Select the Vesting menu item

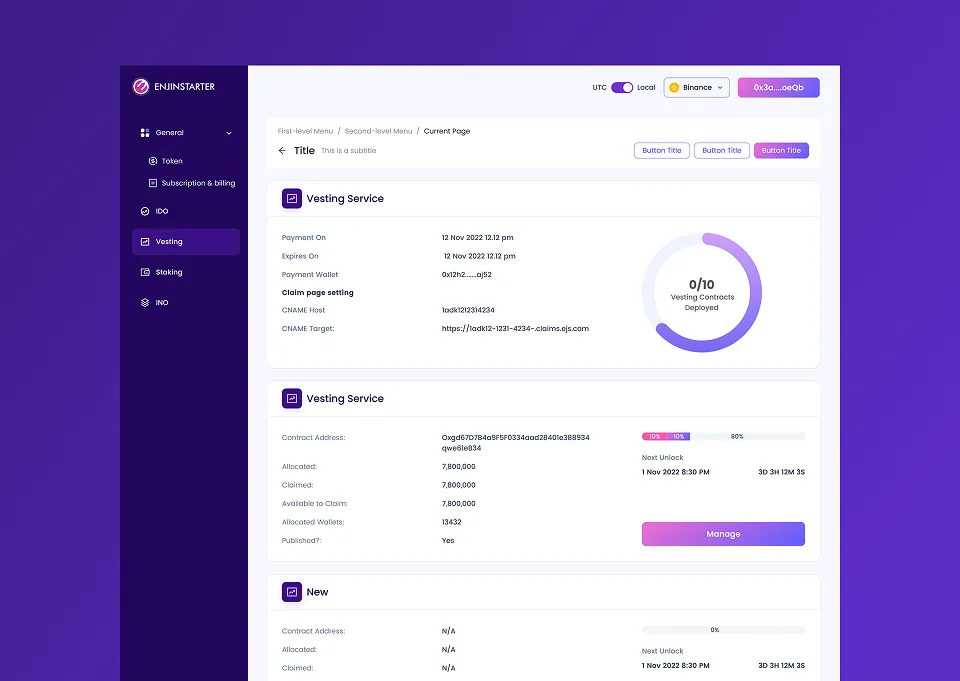tap(186, 242)
